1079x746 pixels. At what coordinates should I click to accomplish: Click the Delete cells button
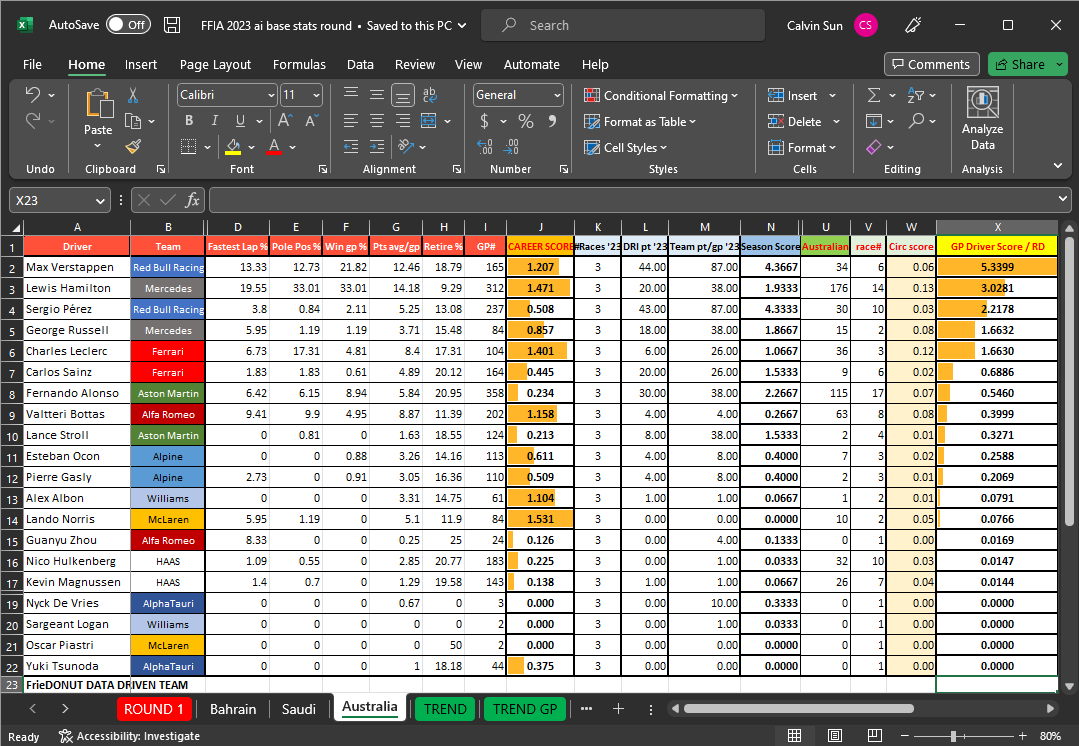click(795, 122)
